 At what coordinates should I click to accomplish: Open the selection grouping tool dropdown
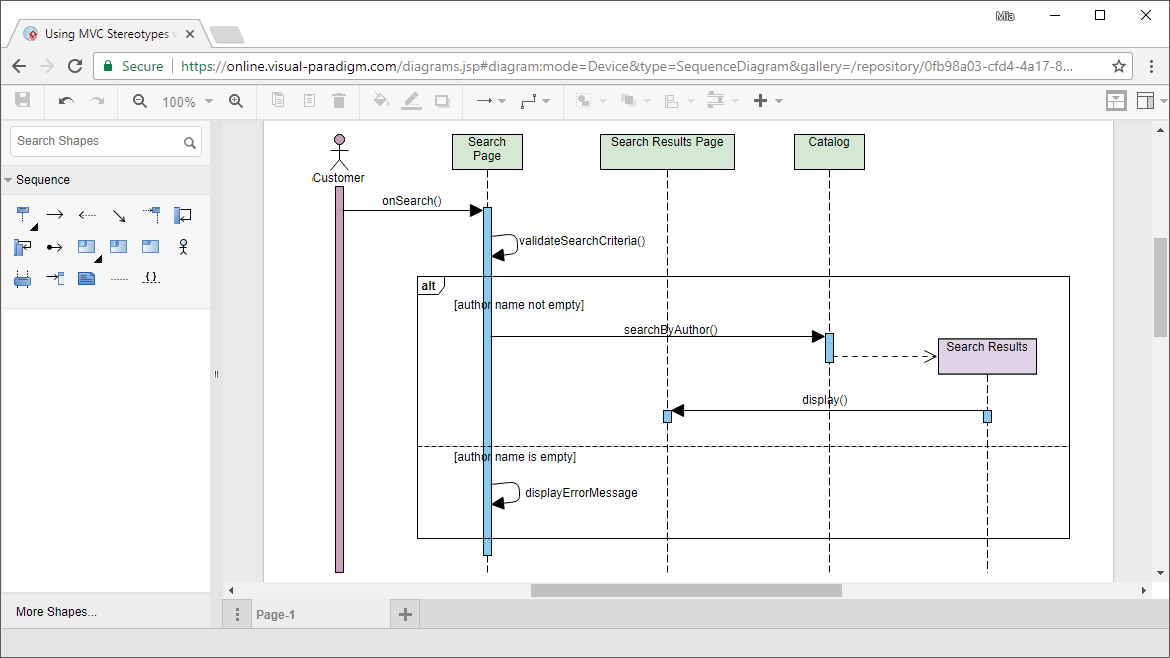tap(590, 101)
